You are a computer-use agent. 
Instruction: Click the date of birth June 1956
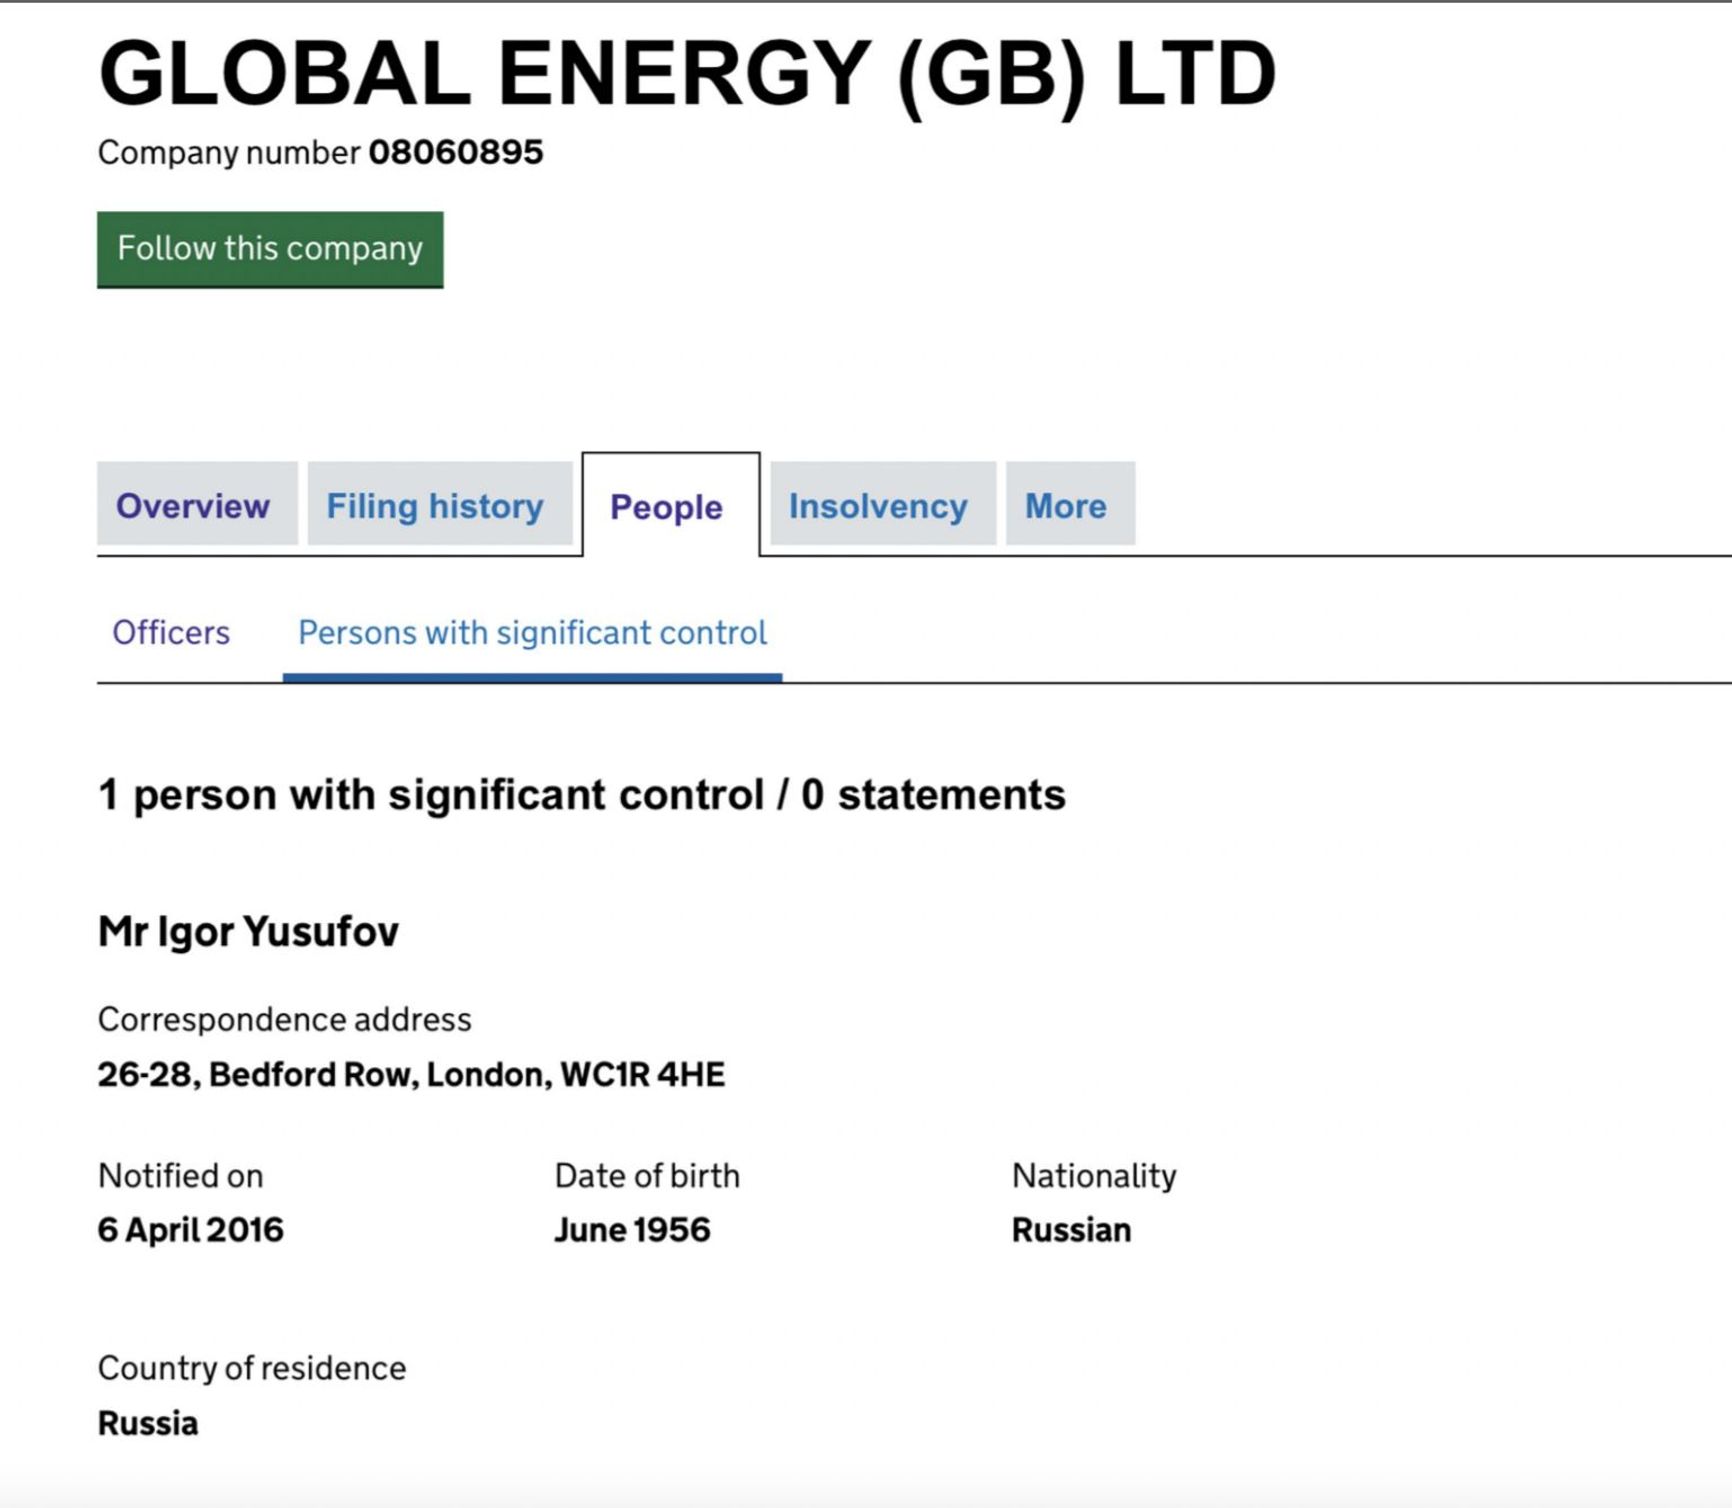tap(632, 1230)
